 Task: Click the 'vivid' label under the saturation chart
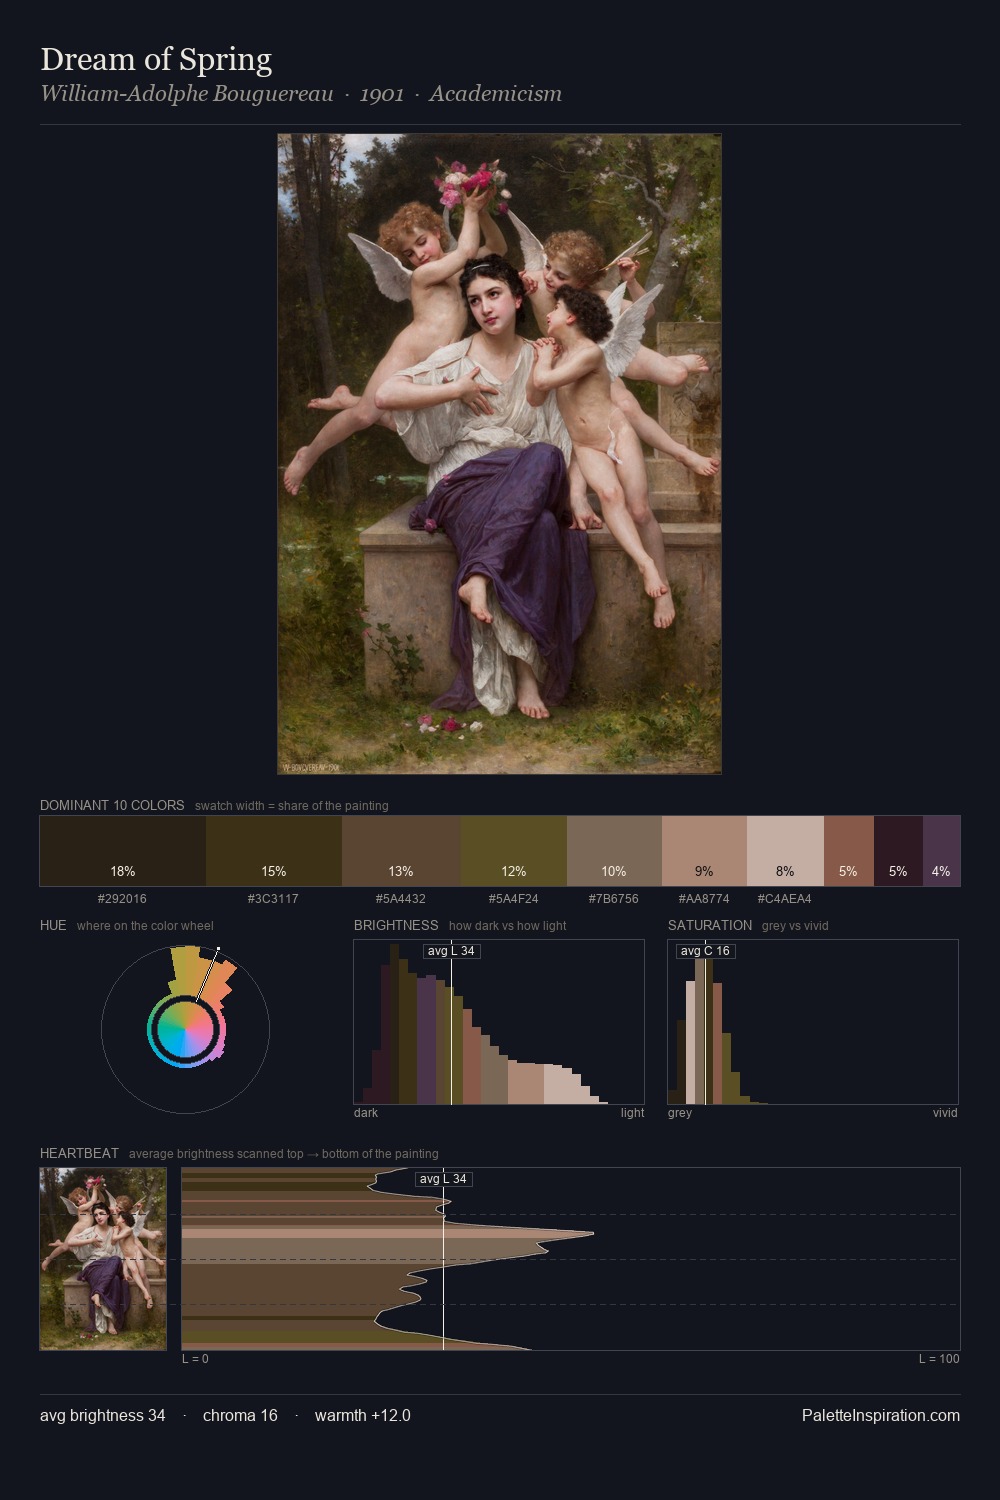945,1113
